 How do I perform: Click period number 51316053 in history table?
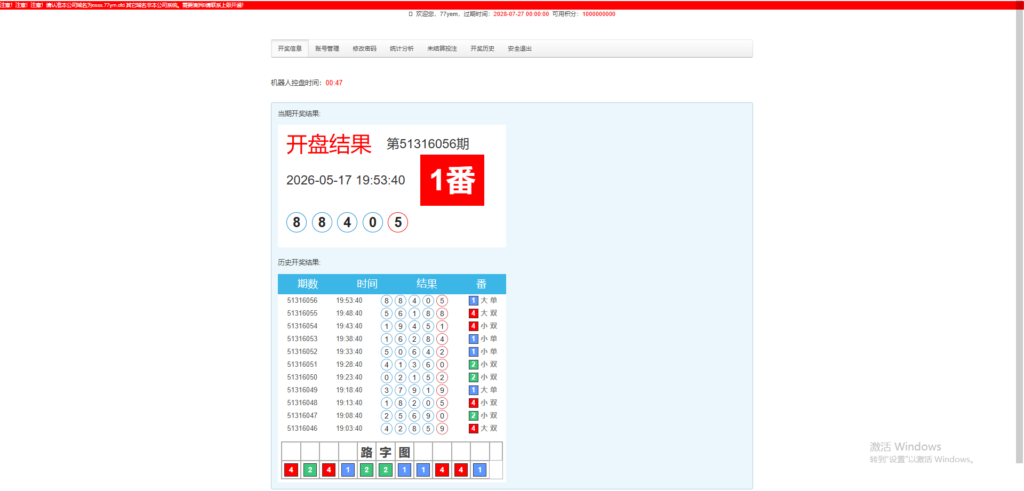pos(302,339)
